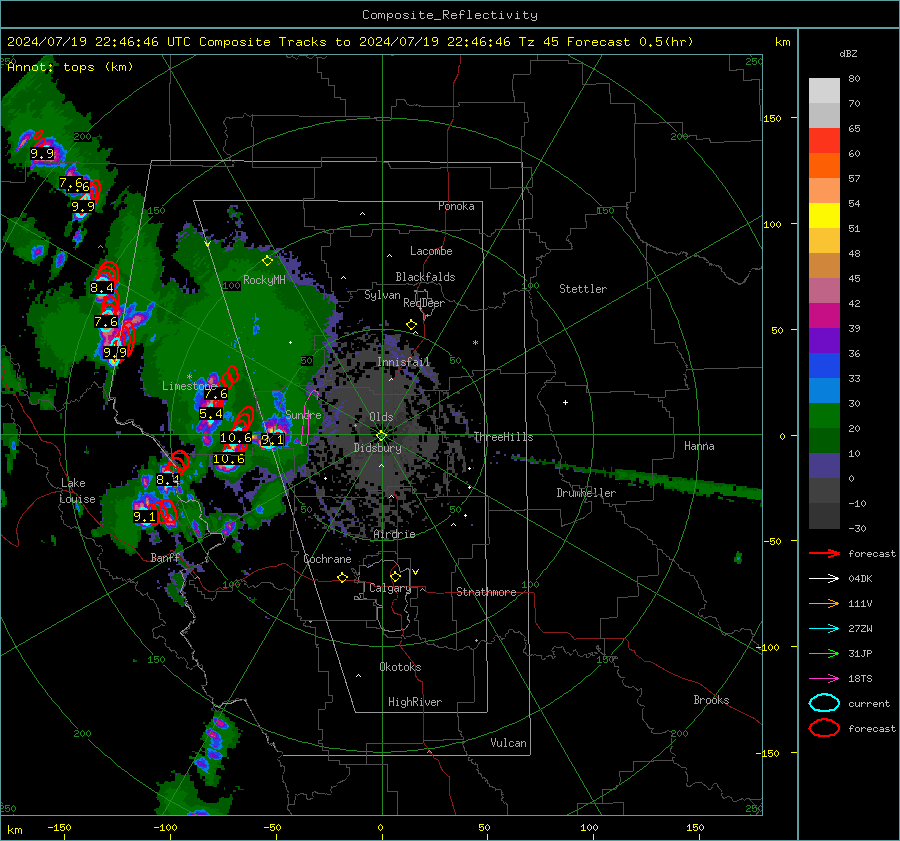Click the Cochrane city label
900x841 pixels.
327,559
